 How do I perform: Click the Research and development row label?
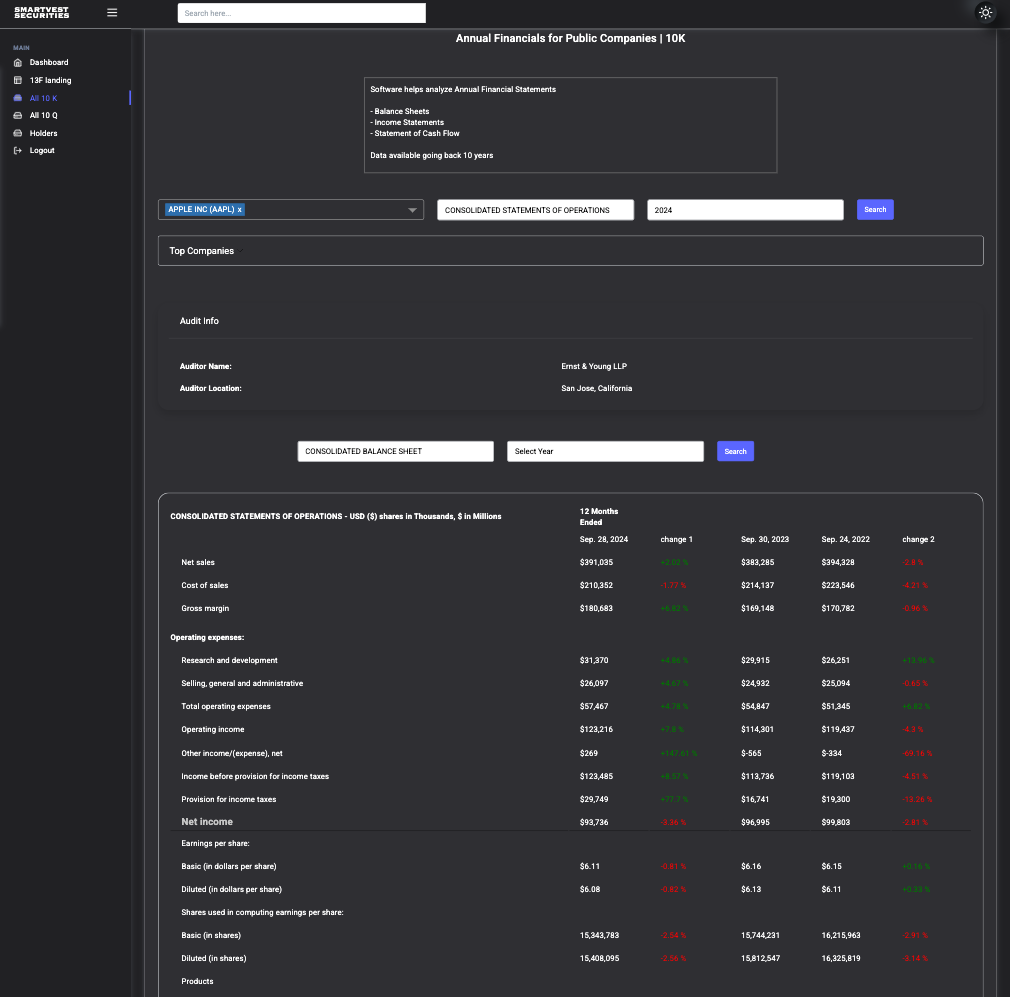(230, 661)
